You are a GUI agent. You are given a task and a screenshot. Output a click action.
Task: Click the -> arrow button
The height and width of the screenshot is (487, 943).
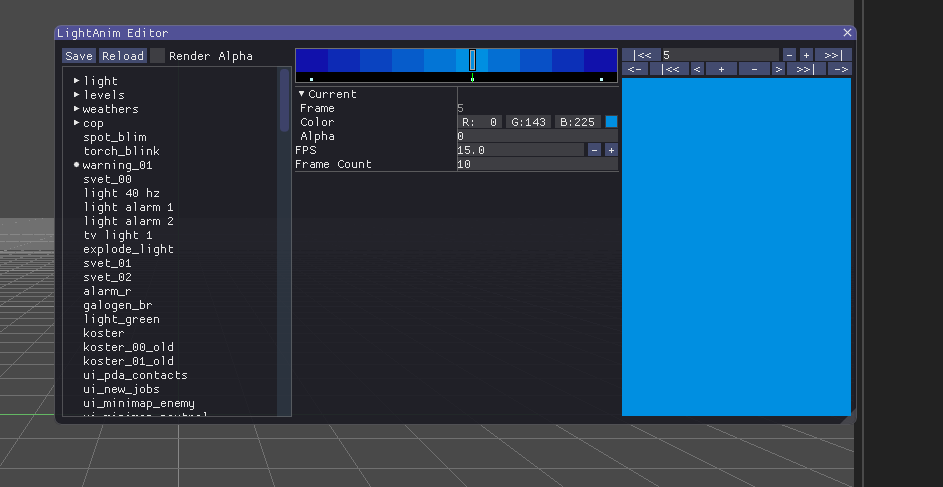839,69
